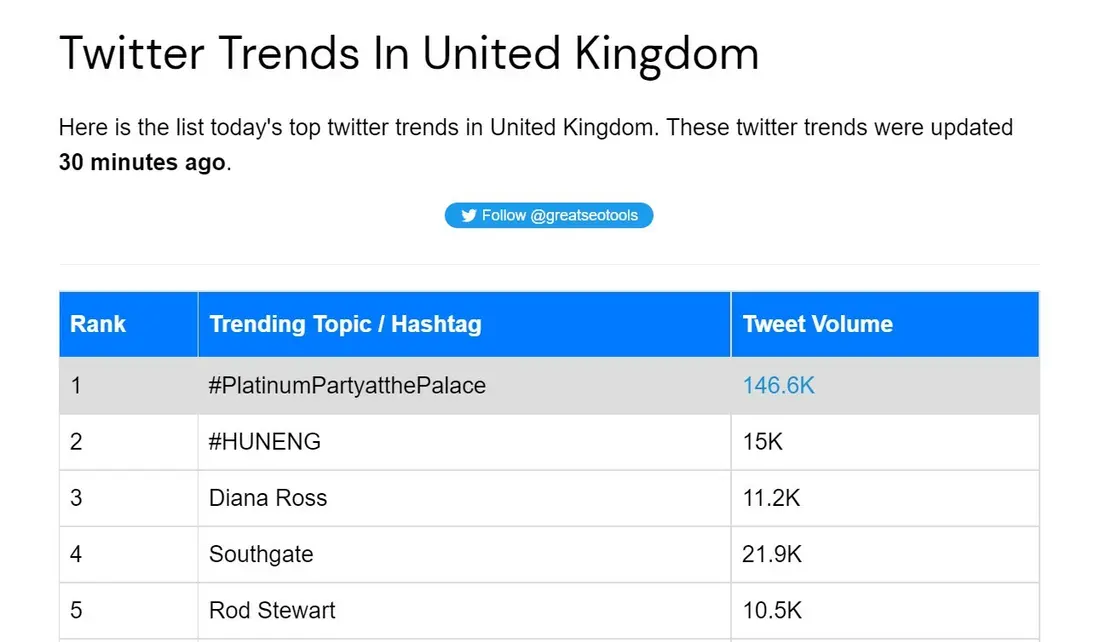Click the Diana Ross trending topic
This screenshot has width=1100, height=642.
pos(268,497)
